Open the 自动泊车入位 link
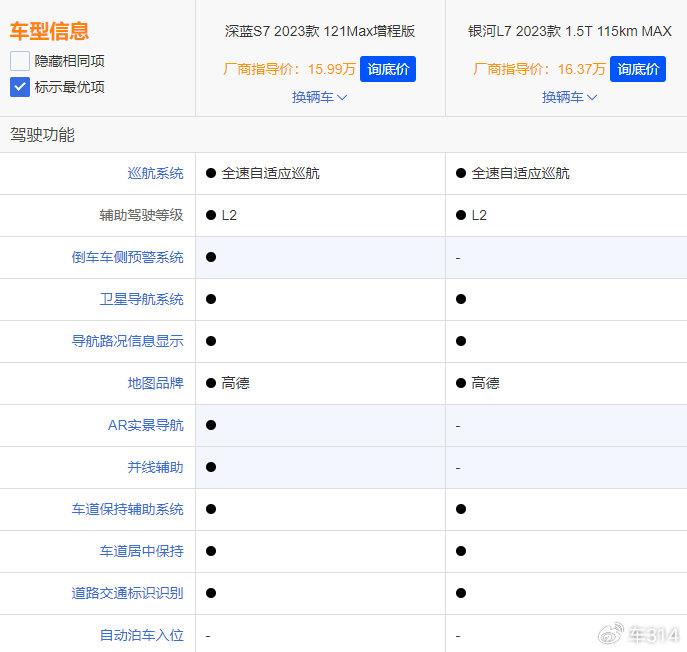687x652 pixels. tap(142, 635)
